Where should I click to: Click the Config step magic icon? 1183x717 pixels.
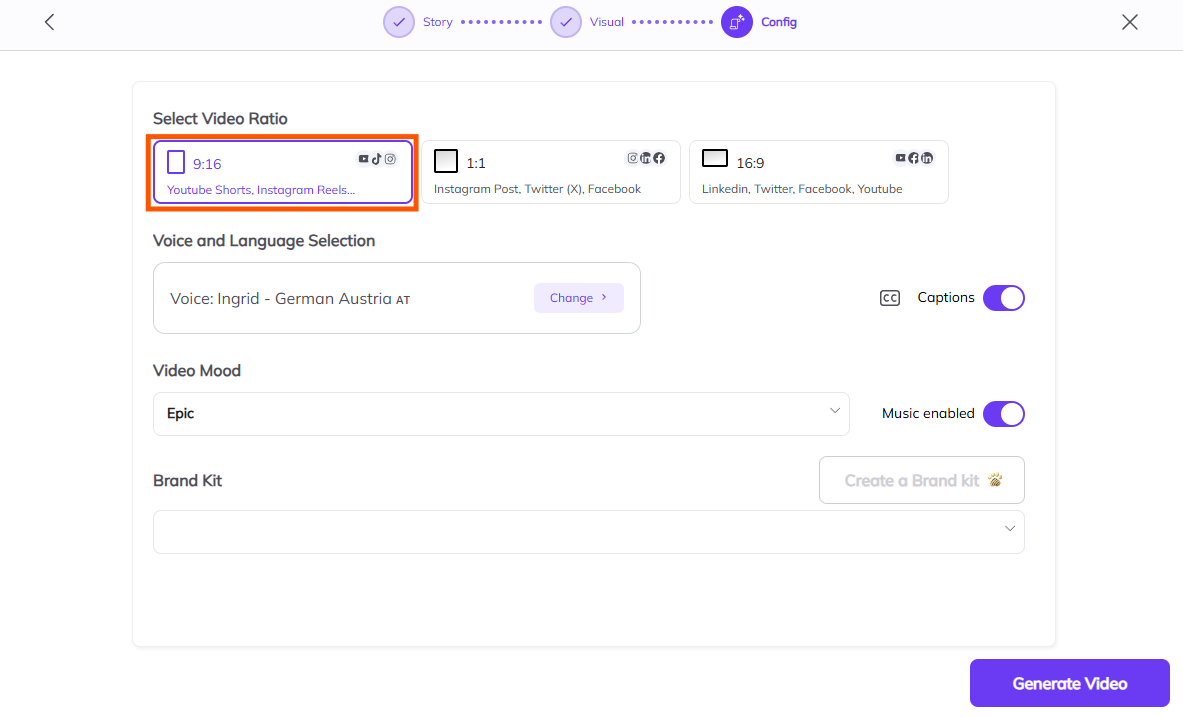click(x=737, y=22)
